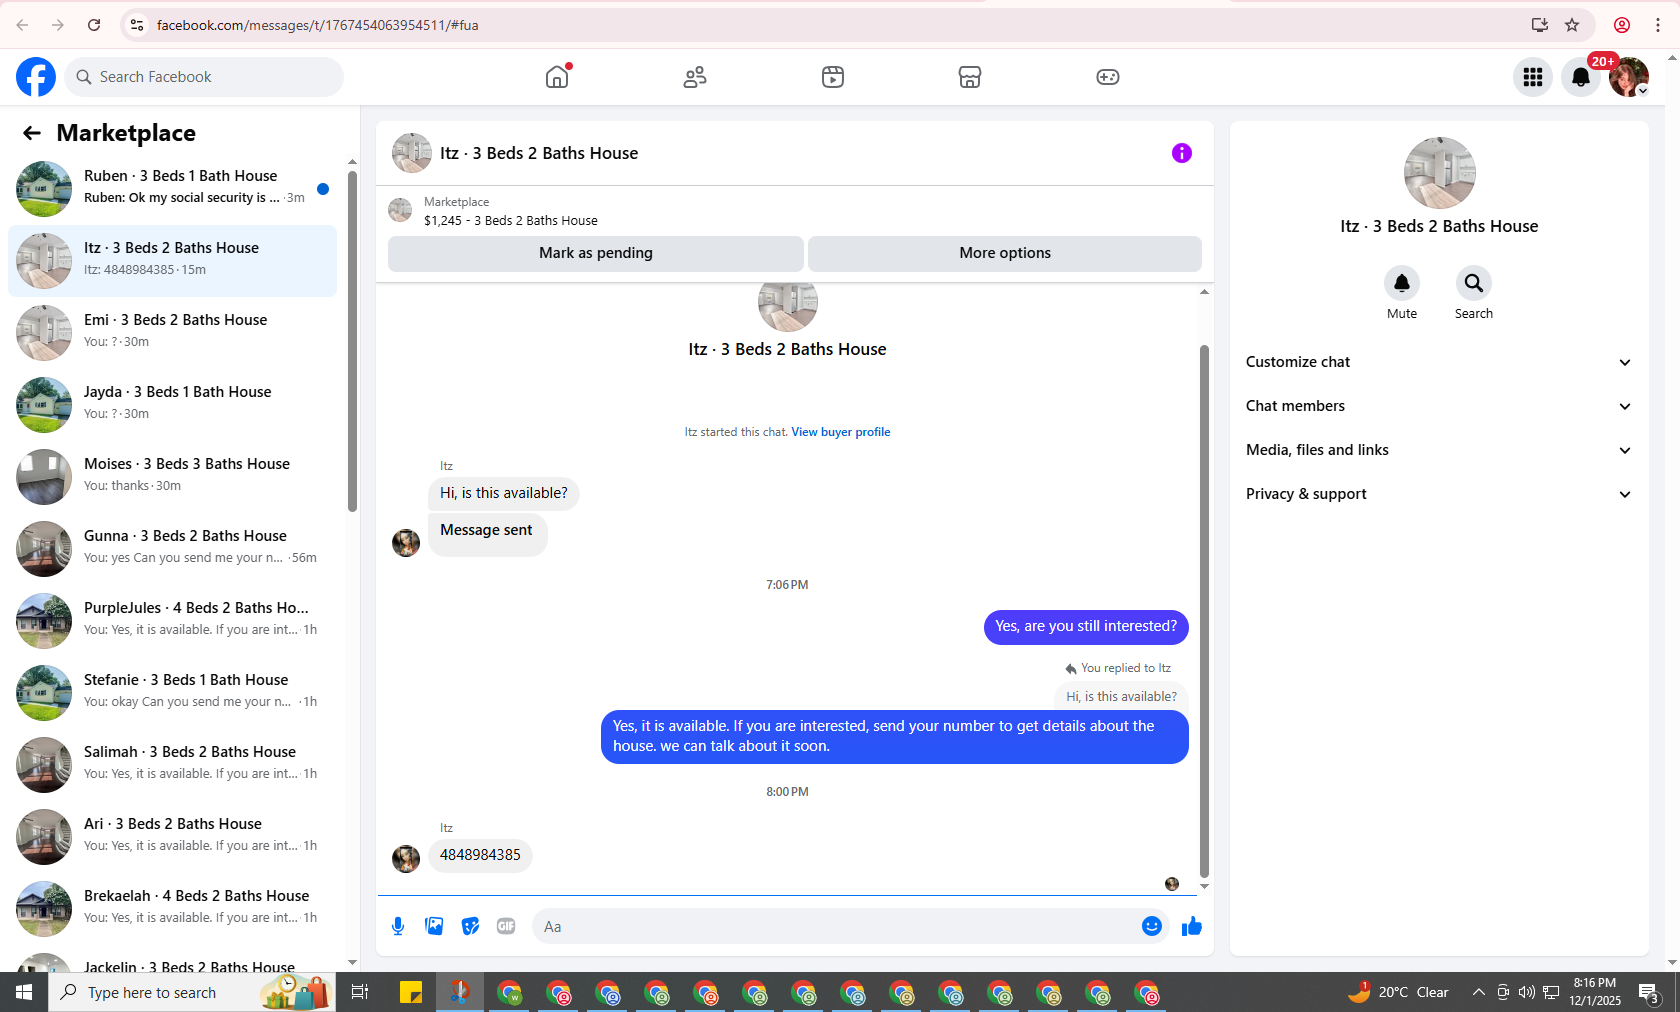Open the Windows notification center icon
This screenshot has height=1012, width=1680.
[x=1649, y=992]
